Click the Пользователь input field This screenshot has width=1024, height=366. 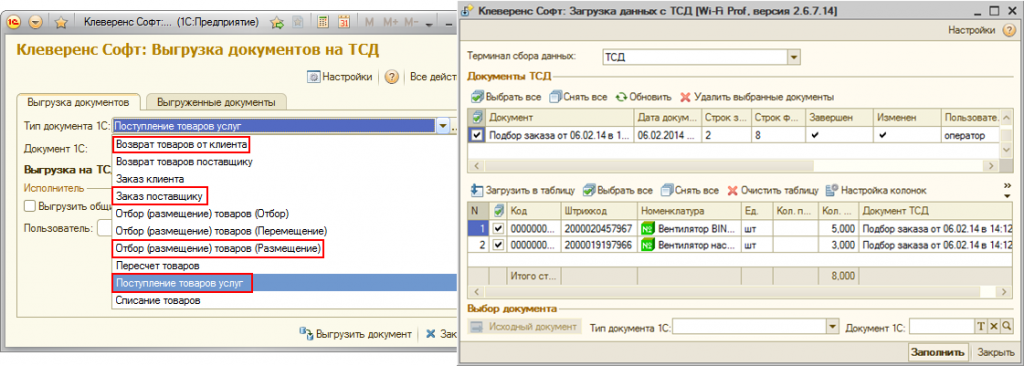point(104,228)
